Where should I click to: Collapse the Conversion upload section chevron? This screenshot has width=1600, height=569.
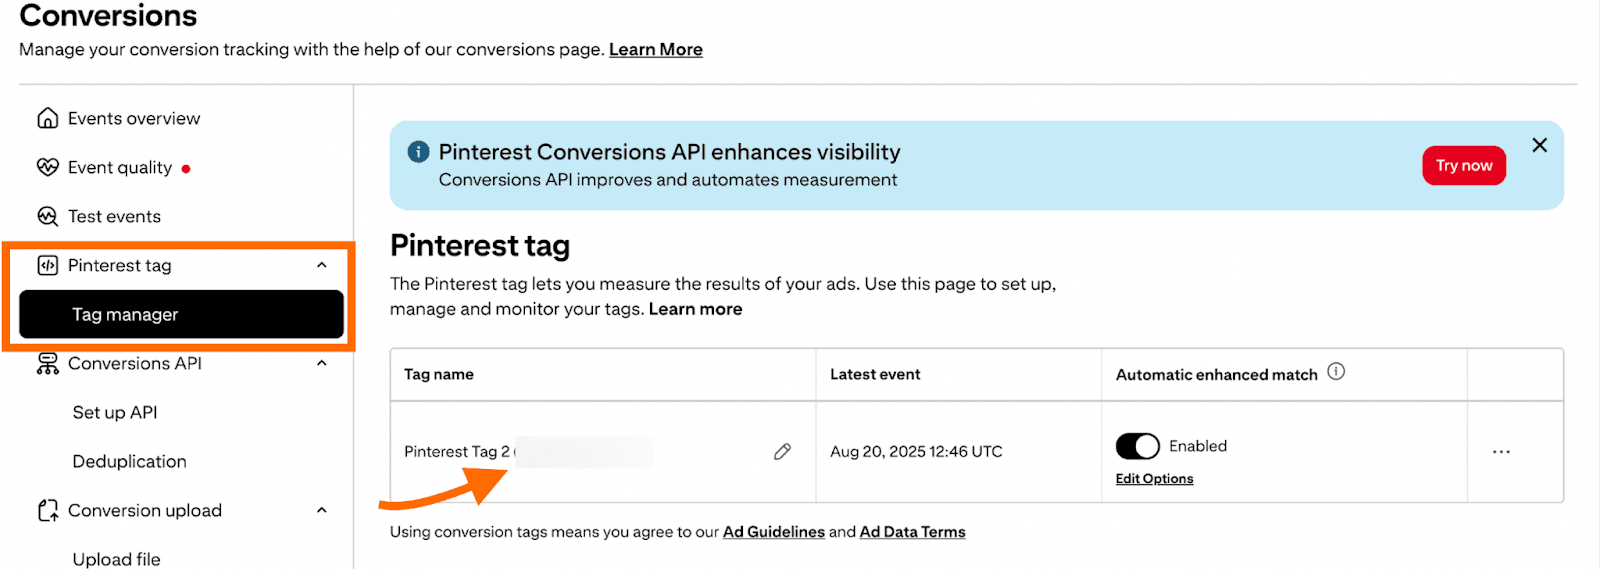(322, 510)
